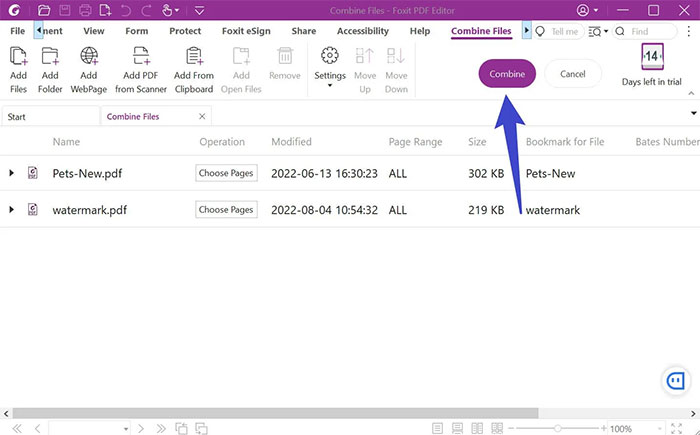Open the user account icon
Viewport: 700px width, 435px height.
tap(584, 10)
